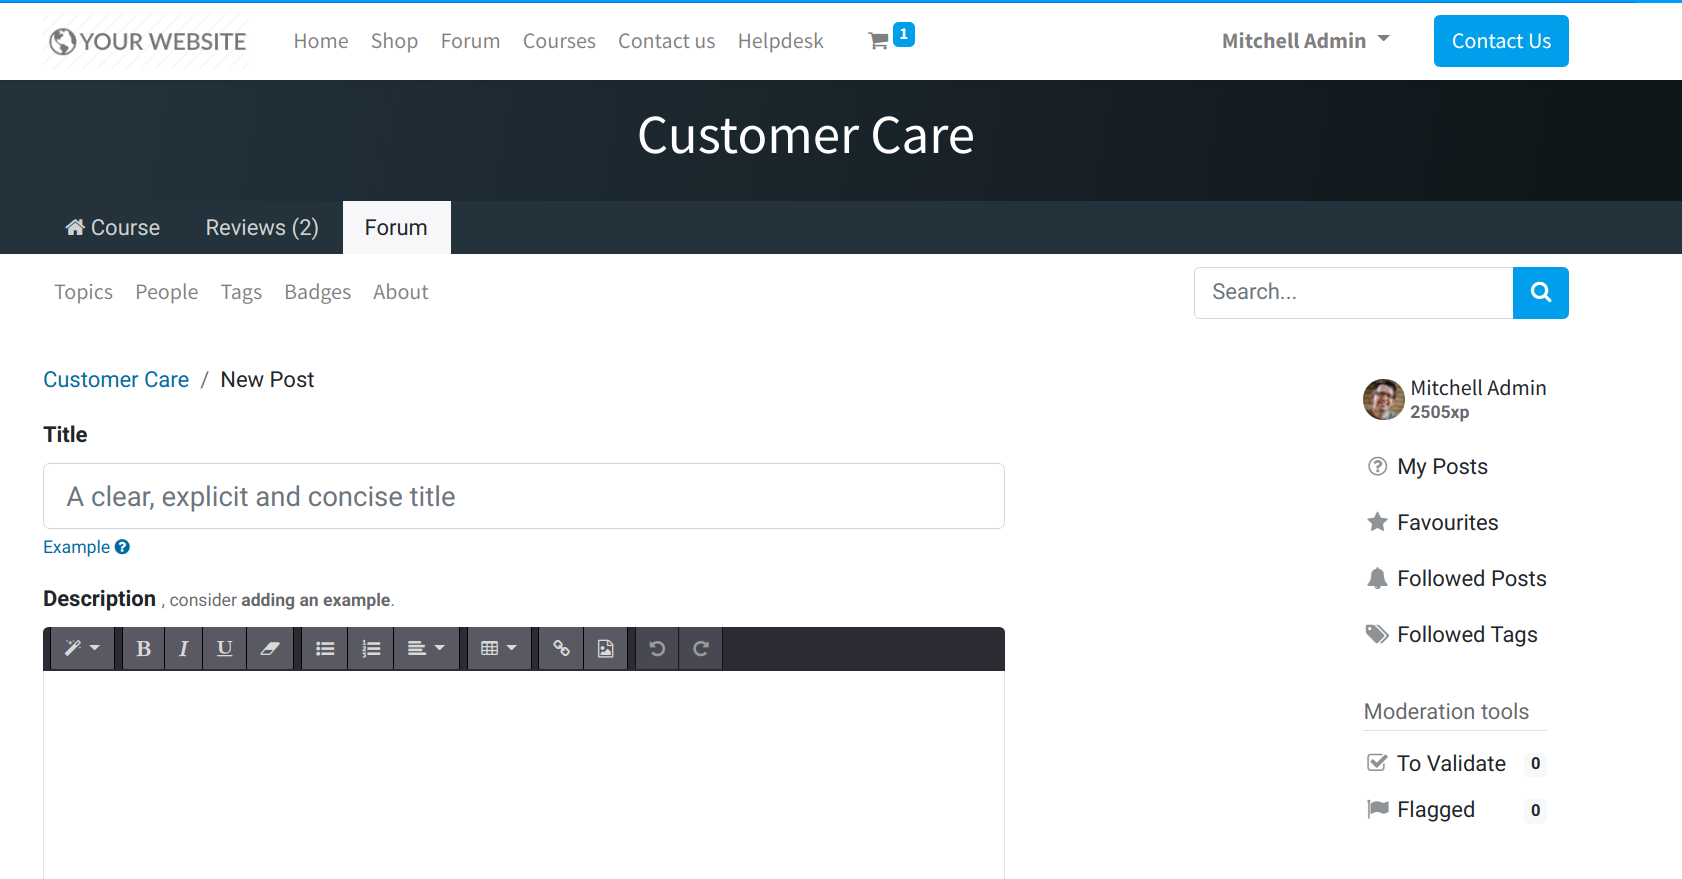Open Favourites in sidebar
The width and height of the screenshot is (1682, 879).
point(1447,523)
